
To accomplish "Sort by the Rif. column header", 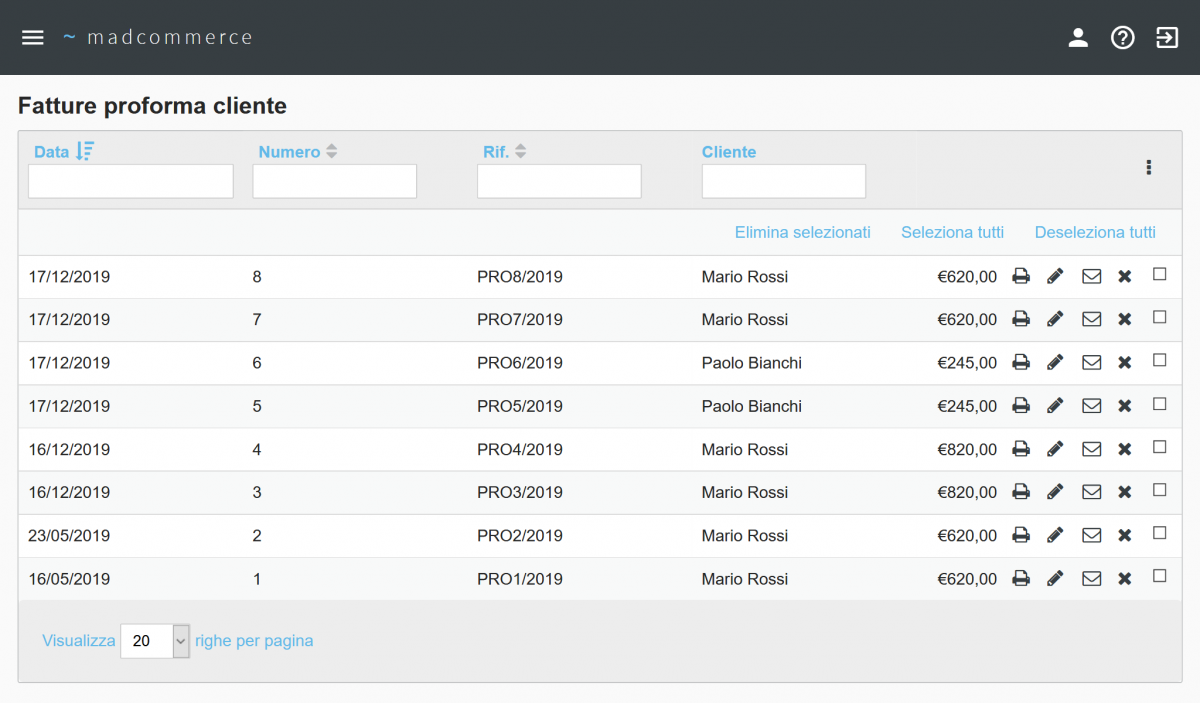I will point(504,152).
